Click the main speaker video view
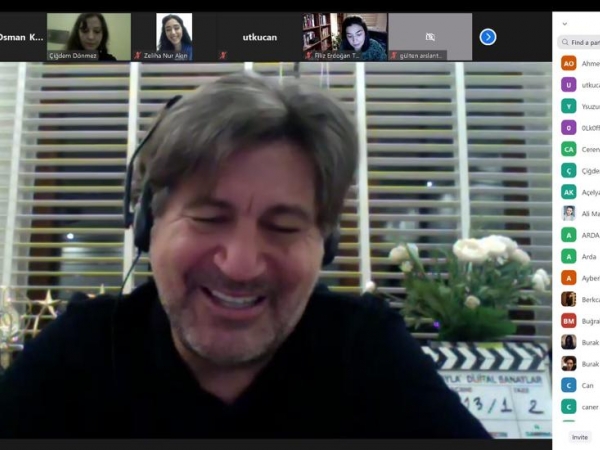This screenshot has width=600, height=450. pos(276,251)
